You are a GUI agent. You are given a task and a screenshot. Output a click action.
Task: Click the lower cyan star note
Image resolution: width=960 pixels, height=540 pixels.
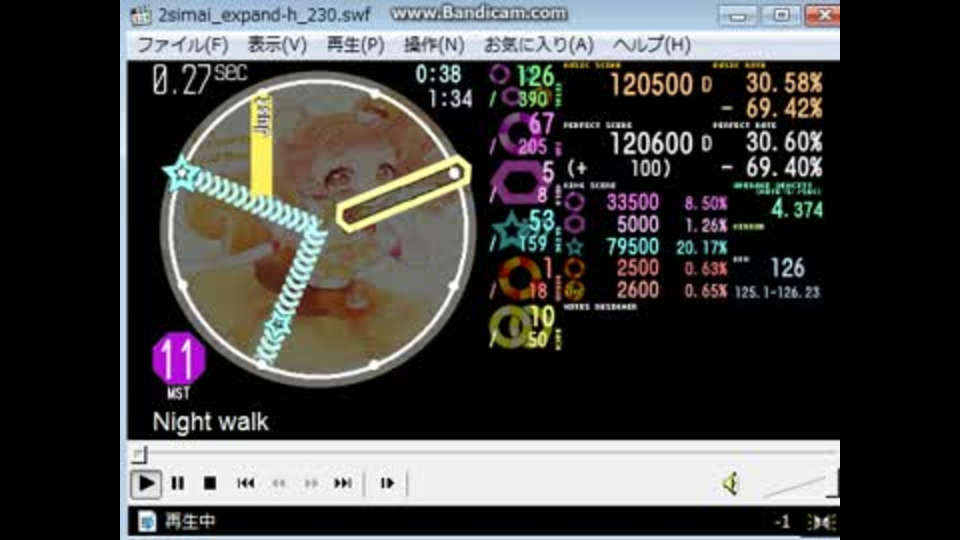pyautogui.click(x=279, y=326)
